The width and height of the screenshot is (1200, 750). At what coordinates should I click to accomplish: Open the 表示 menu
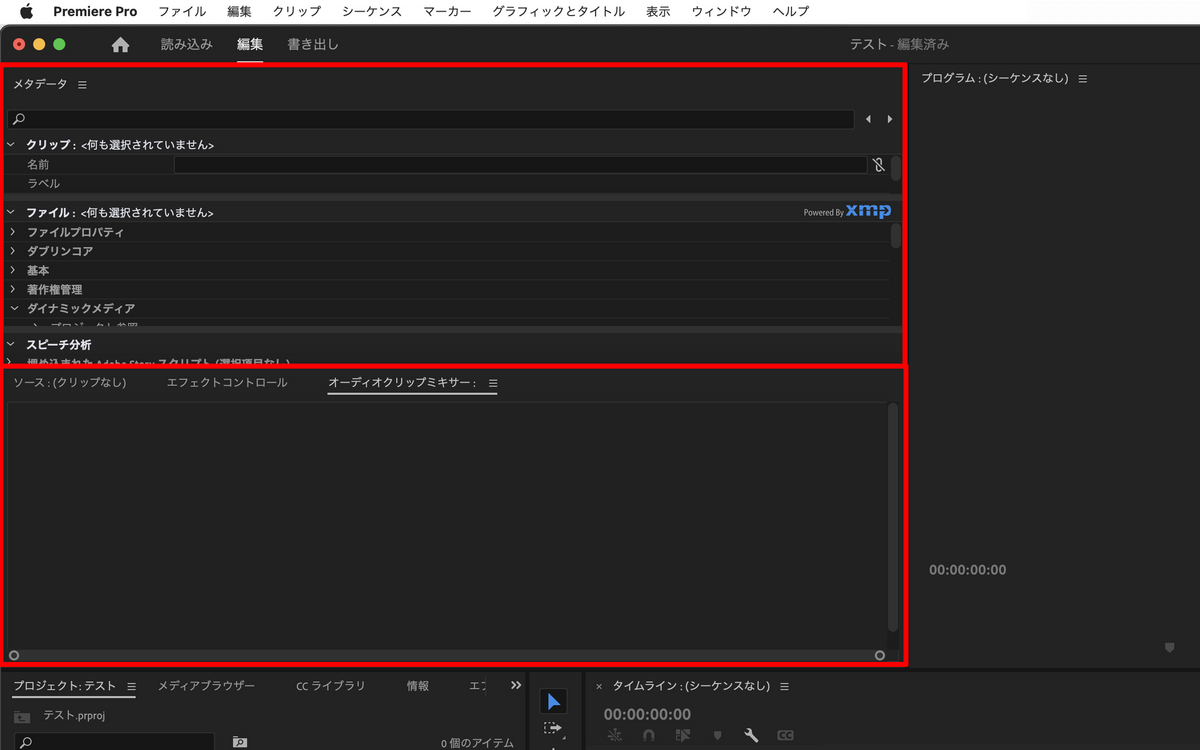point(658,12)
